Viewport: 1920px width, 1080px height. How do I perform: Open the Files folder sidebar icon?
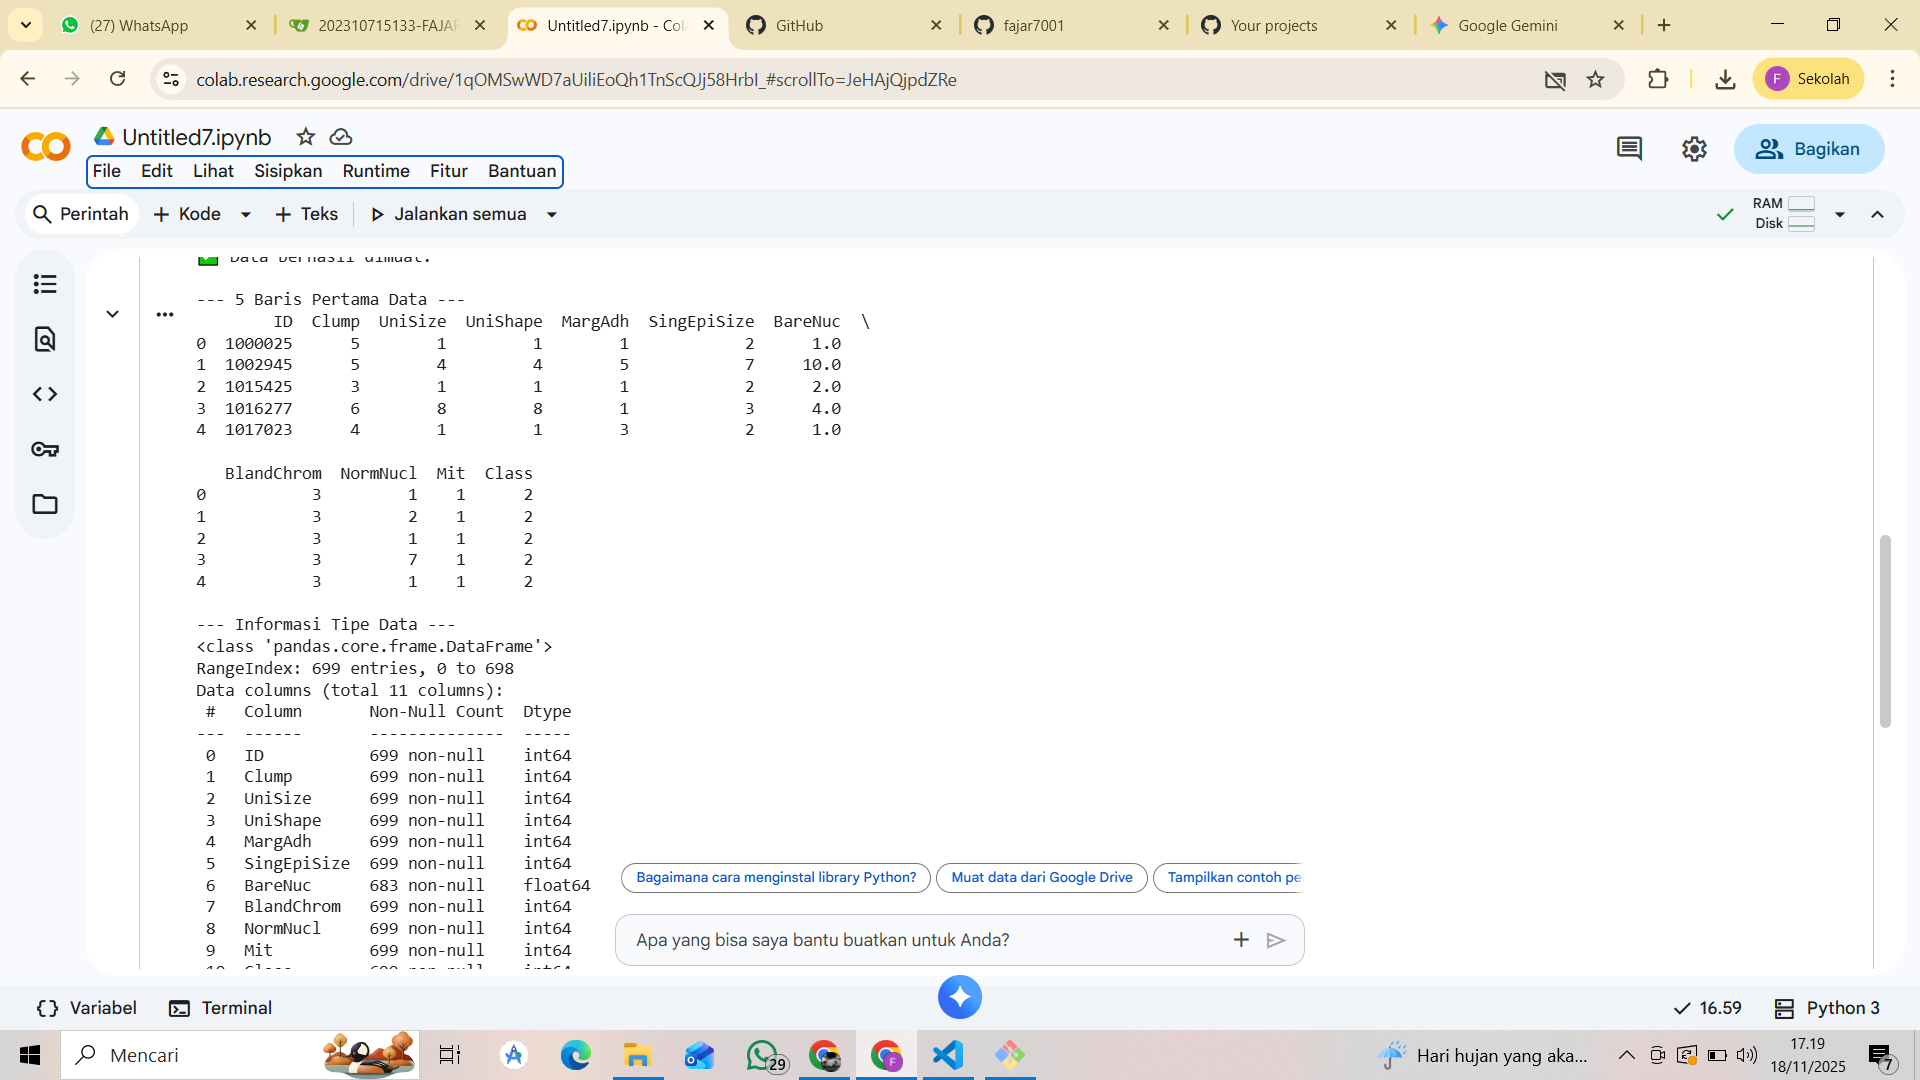45,504
